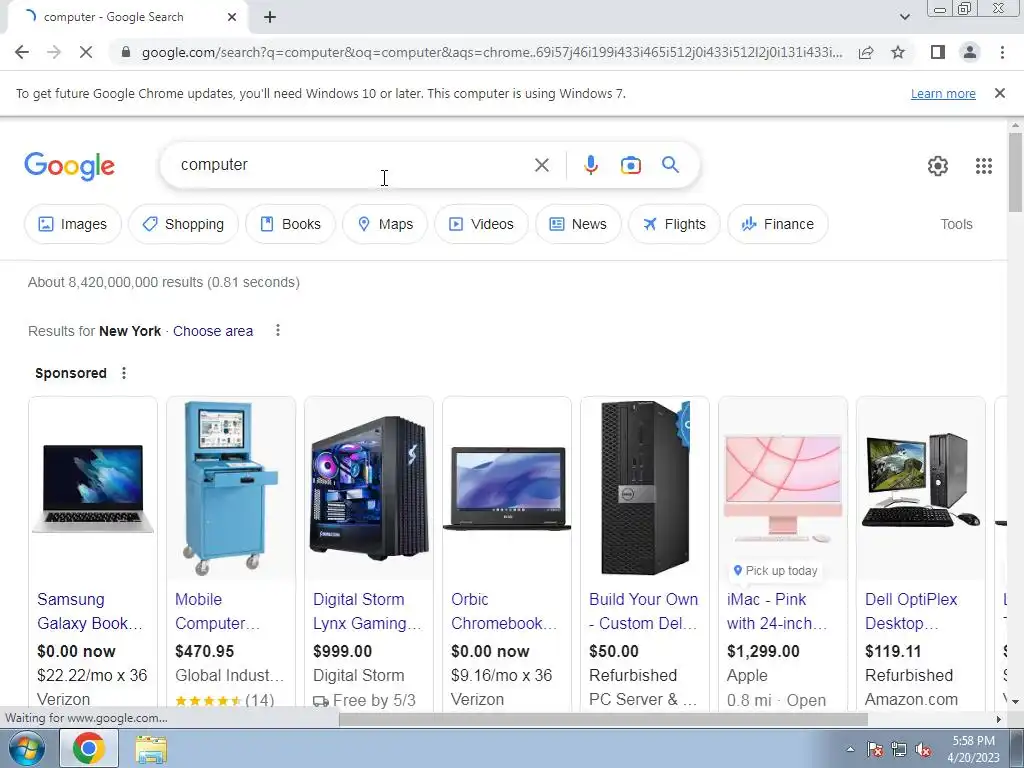Switch to Finance results
Viewport: 1024px width, 768px height.
pos(777,224)
